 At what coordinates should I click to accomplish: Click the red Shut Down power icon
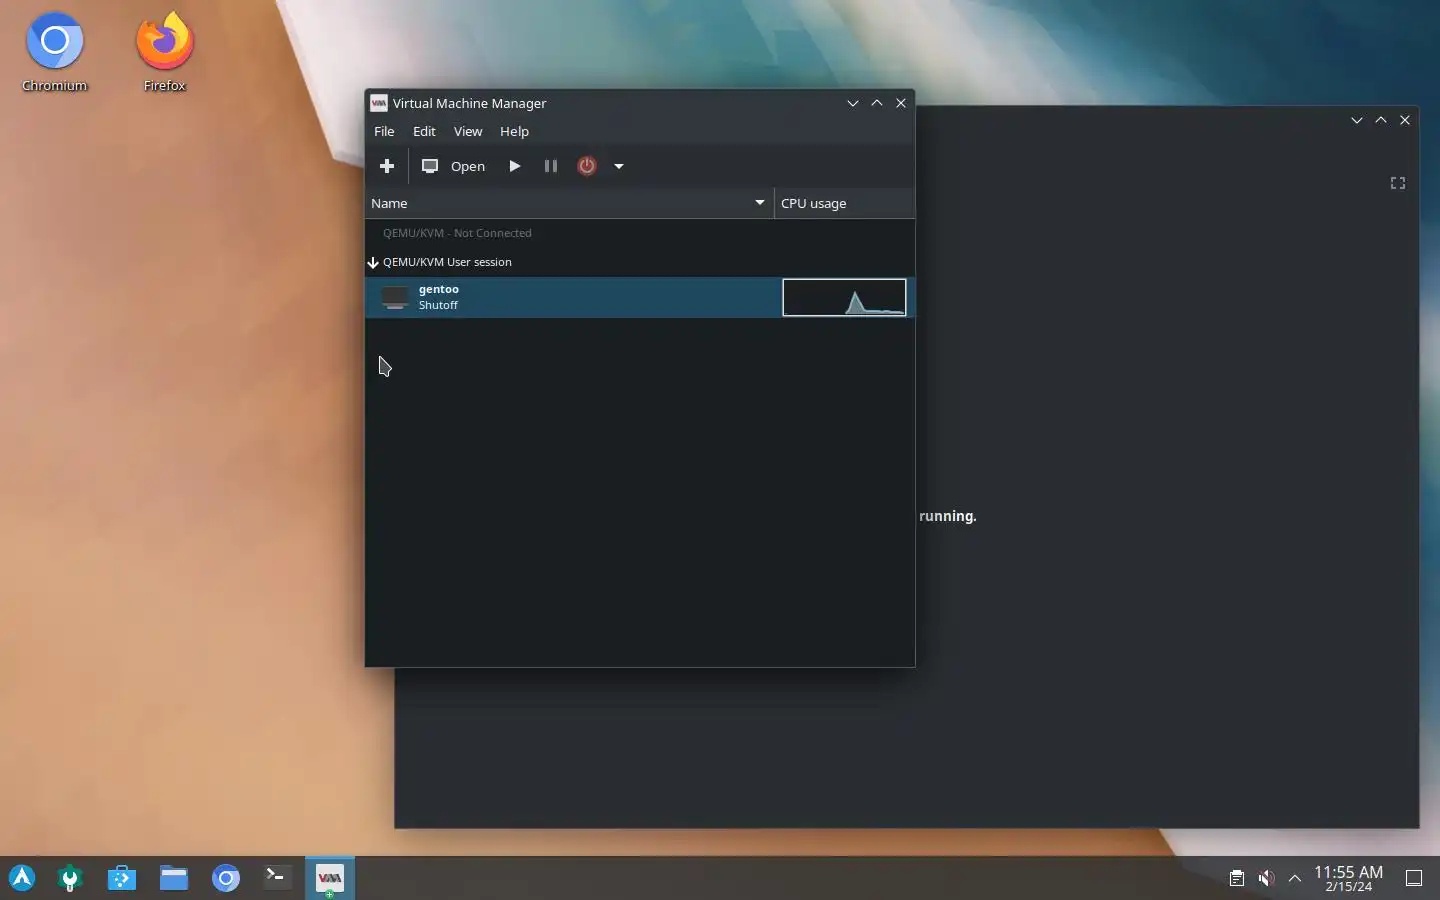tap(587, 166)
